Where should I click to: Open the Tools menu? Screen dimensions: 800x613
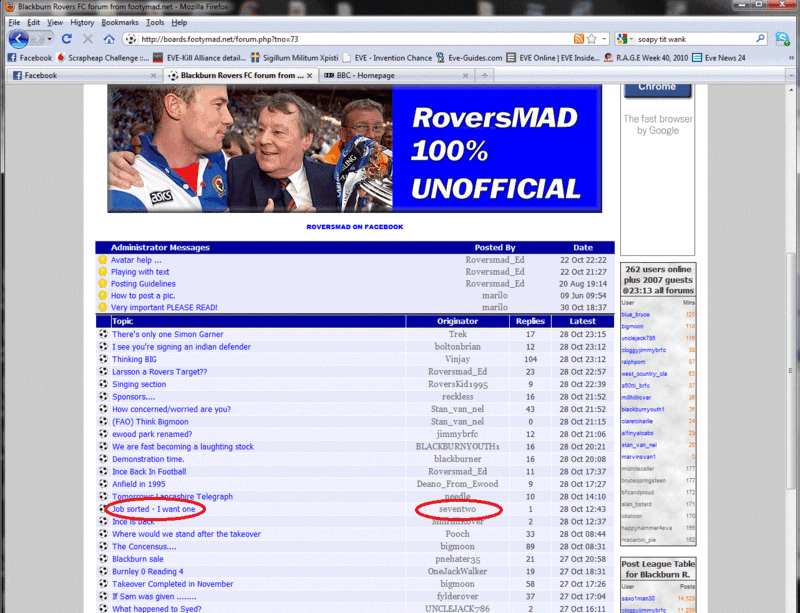tap(155, 22)
